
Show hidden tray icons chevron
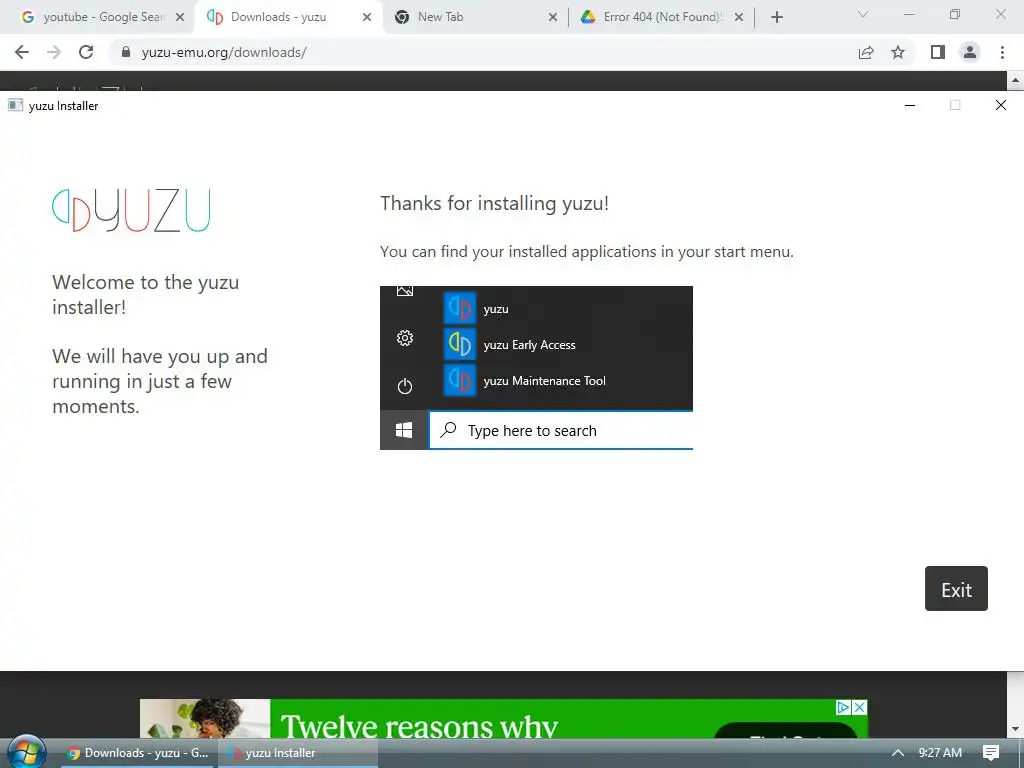pyautogui.click(x=898, y=753)
